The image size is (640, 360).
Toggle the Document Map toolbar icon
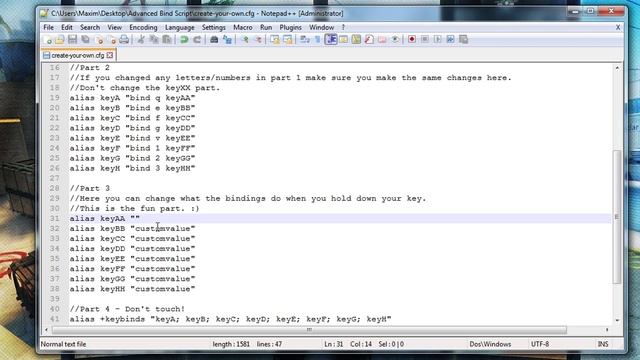click(356, 40)
